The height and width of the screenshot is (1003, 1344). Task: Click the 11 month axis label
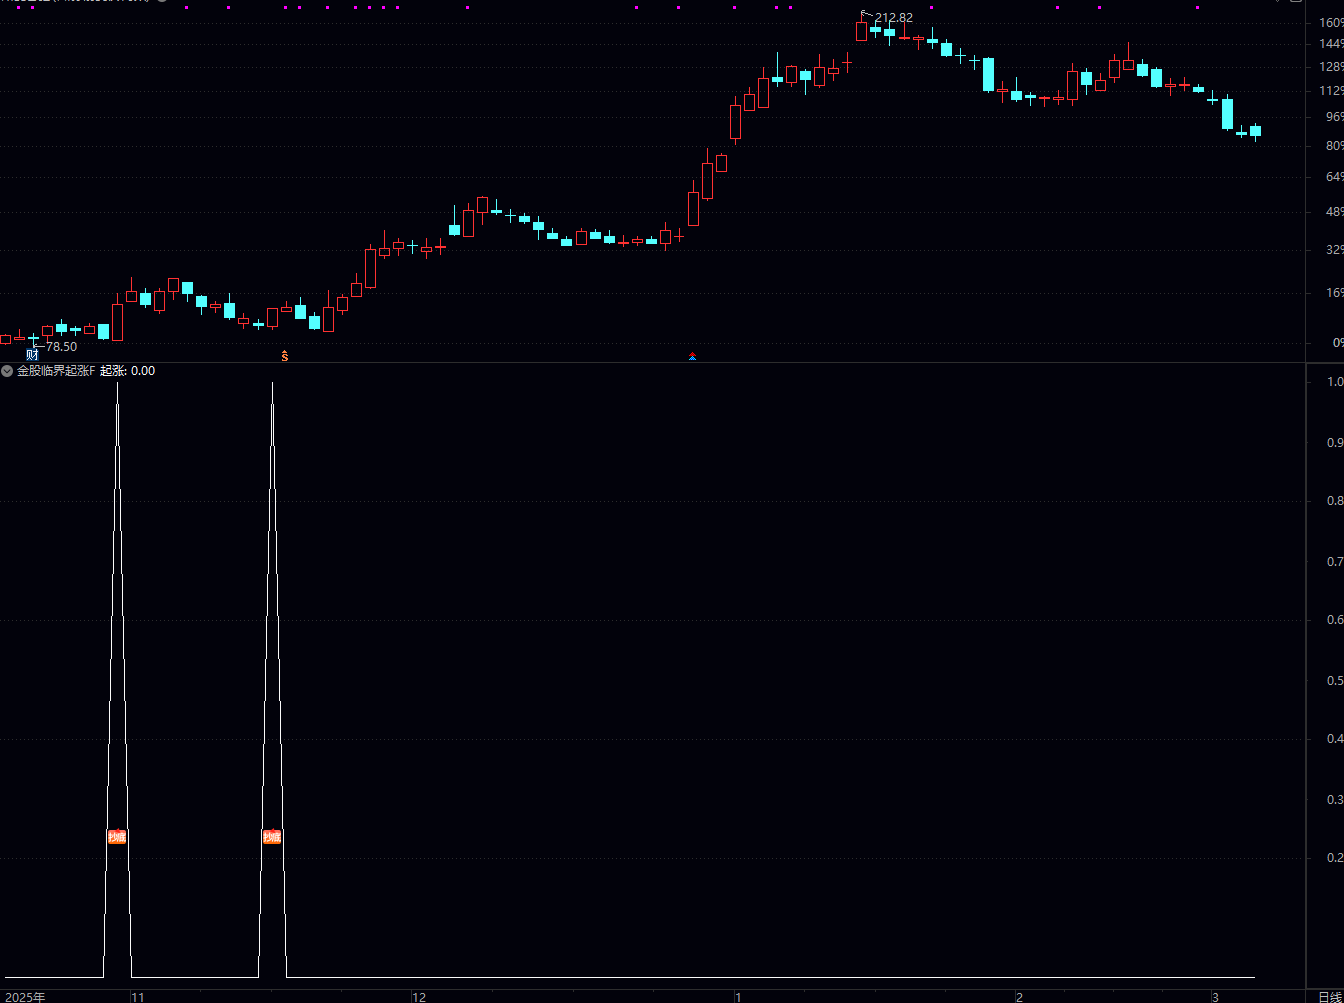pyautogui.click(x=138, y=996)
